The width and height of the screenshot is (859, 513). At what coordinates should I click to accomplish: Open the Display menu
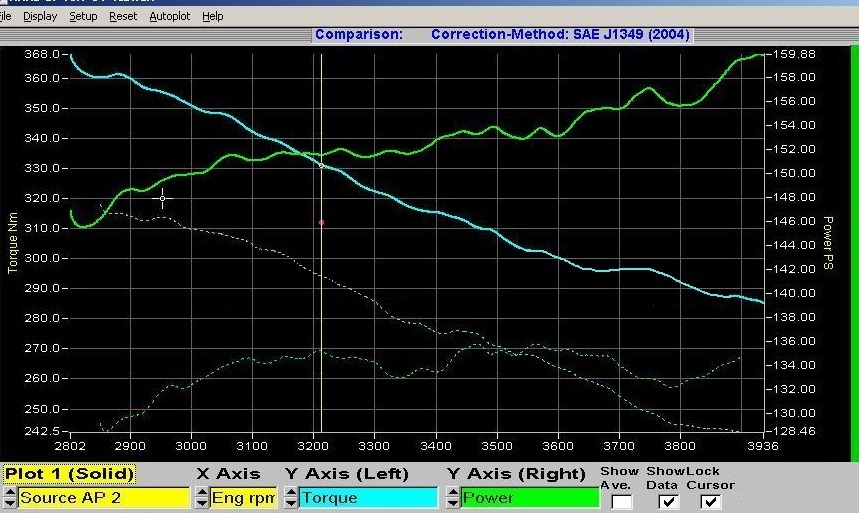(x=40, y=16)
